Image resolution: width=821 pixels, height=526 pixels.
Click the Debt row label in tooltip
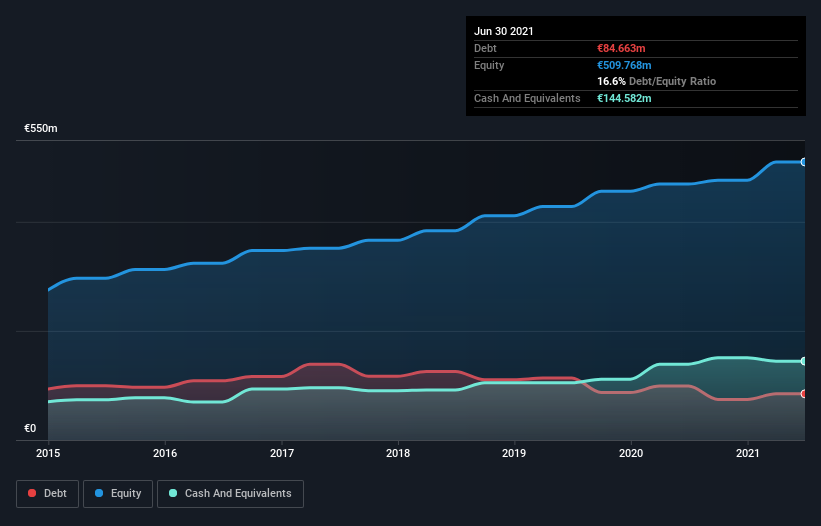485,48
